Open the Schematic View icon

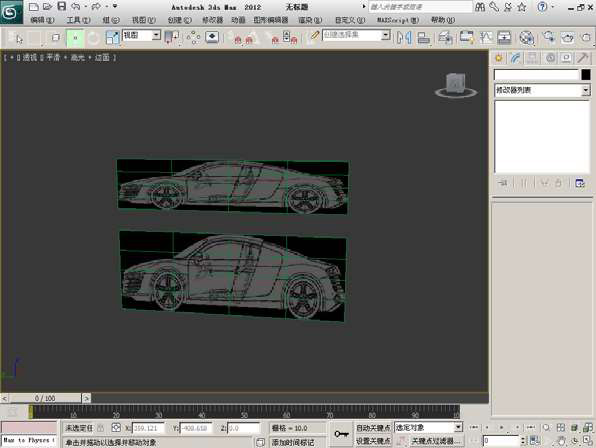(504, 38)
